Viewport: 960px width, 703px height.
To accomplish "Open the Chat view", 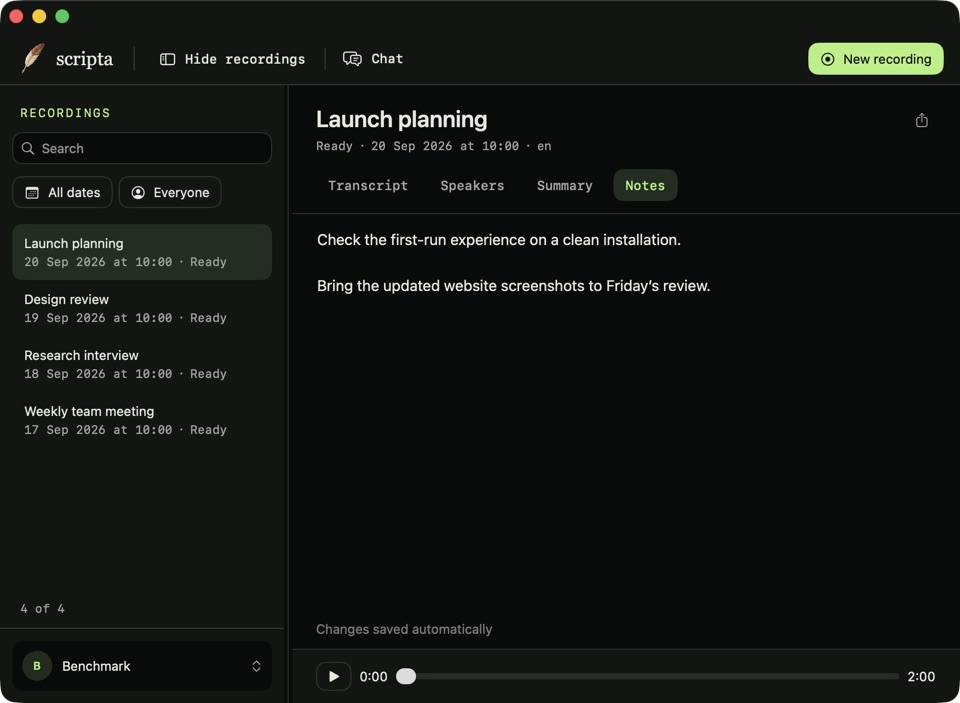I will (373, 59).
